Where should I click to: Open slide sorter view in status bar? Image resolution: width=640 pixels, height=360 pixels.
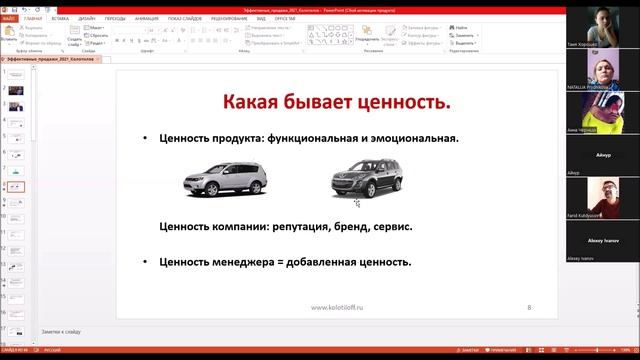tap(541, 350)
